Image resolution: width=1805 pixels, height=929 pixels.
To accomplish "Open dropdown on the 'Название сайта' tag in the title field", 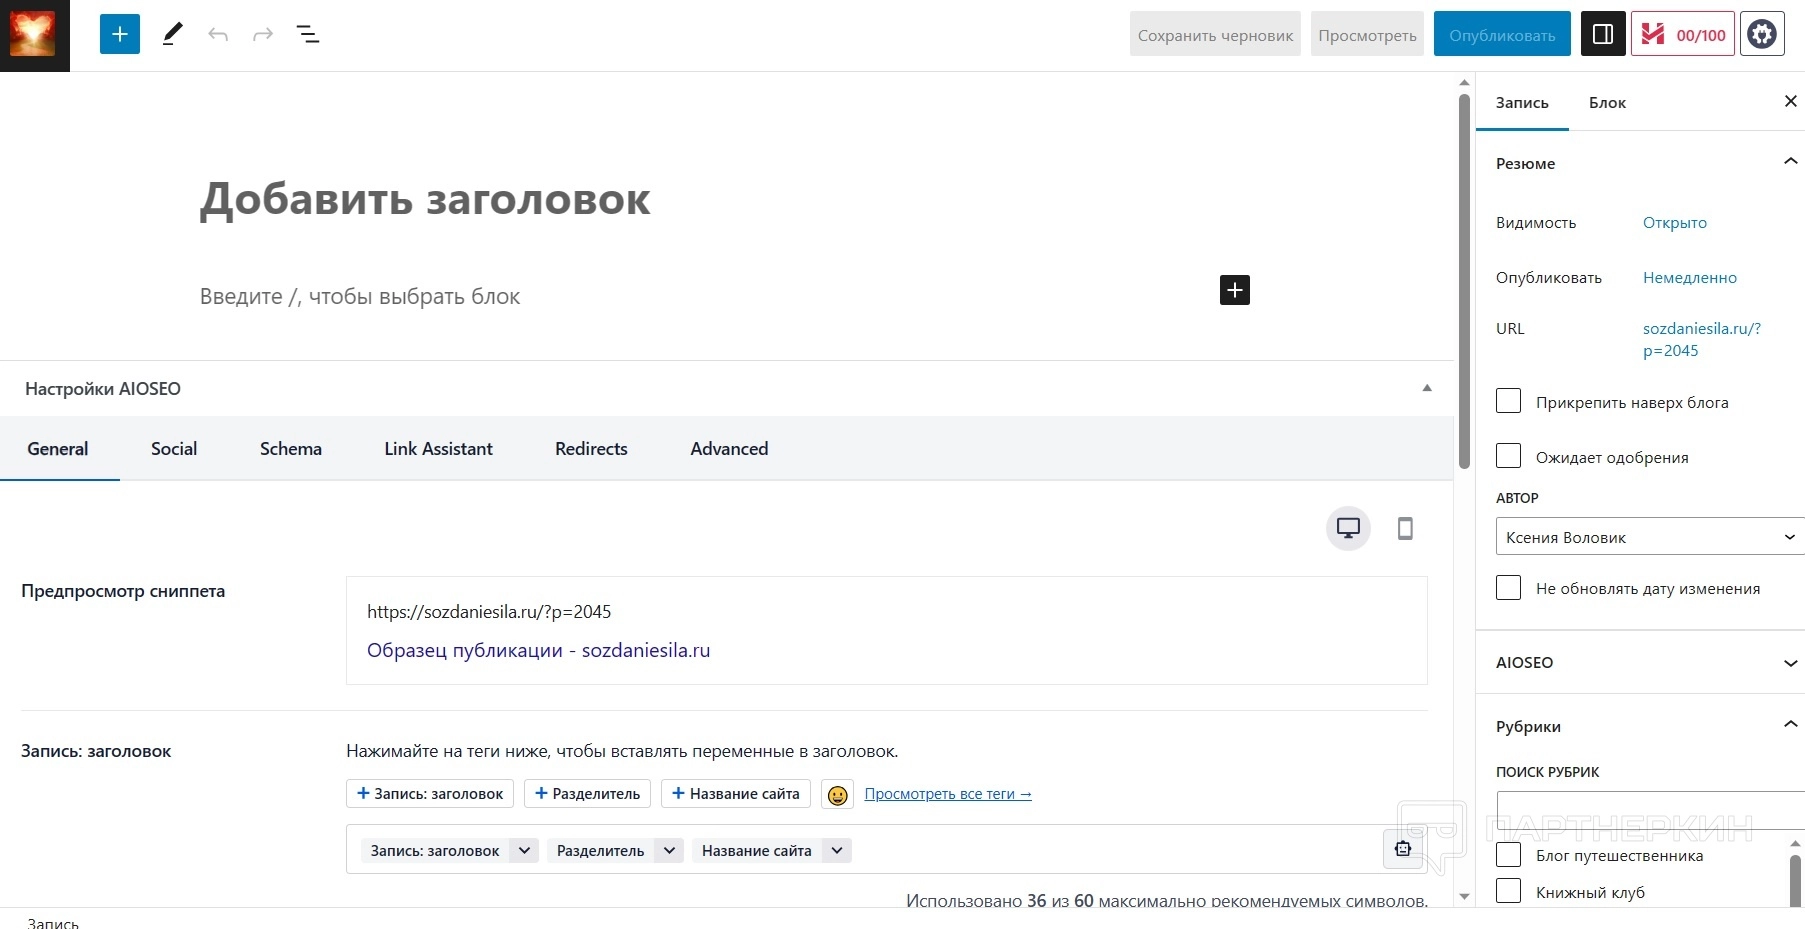I will click(837, 851).
